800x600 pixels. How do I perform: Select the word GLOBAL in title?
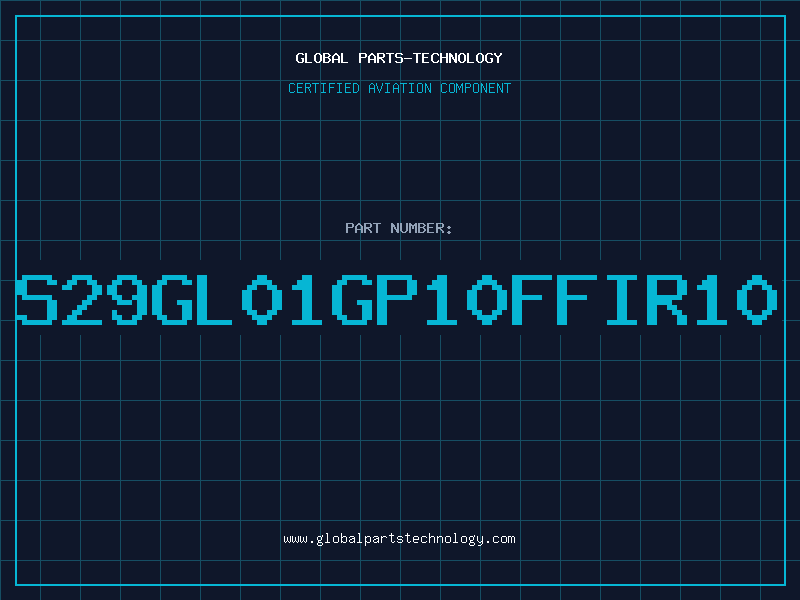[322, 58]
